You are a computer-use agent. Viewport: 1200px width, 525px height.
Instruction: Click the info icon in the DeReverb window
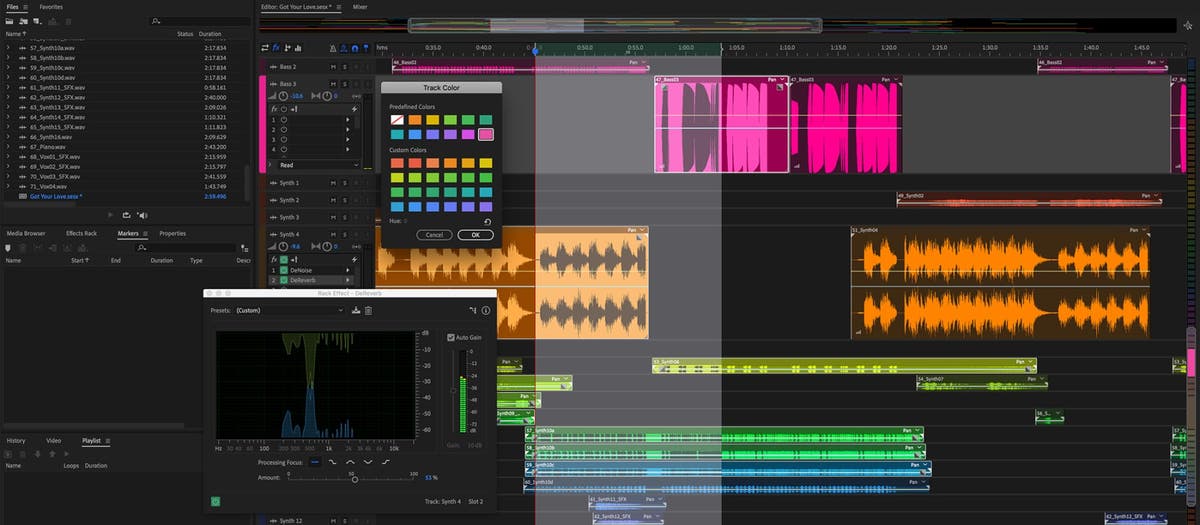point(486,311)
